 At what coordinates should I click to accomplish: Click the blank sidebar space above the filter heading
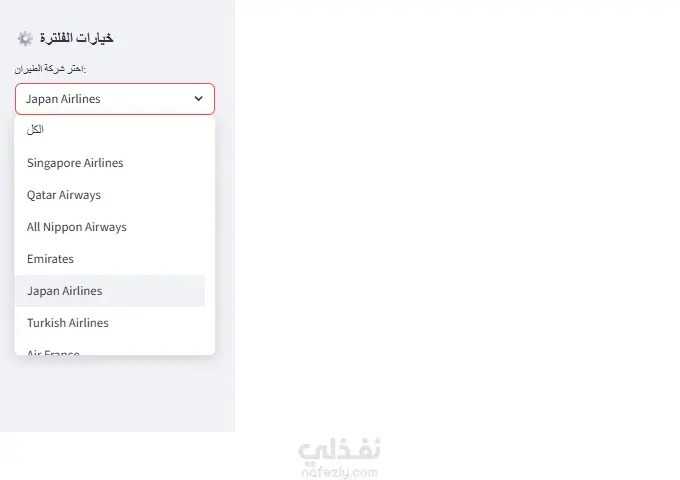(x=115, y=12)
